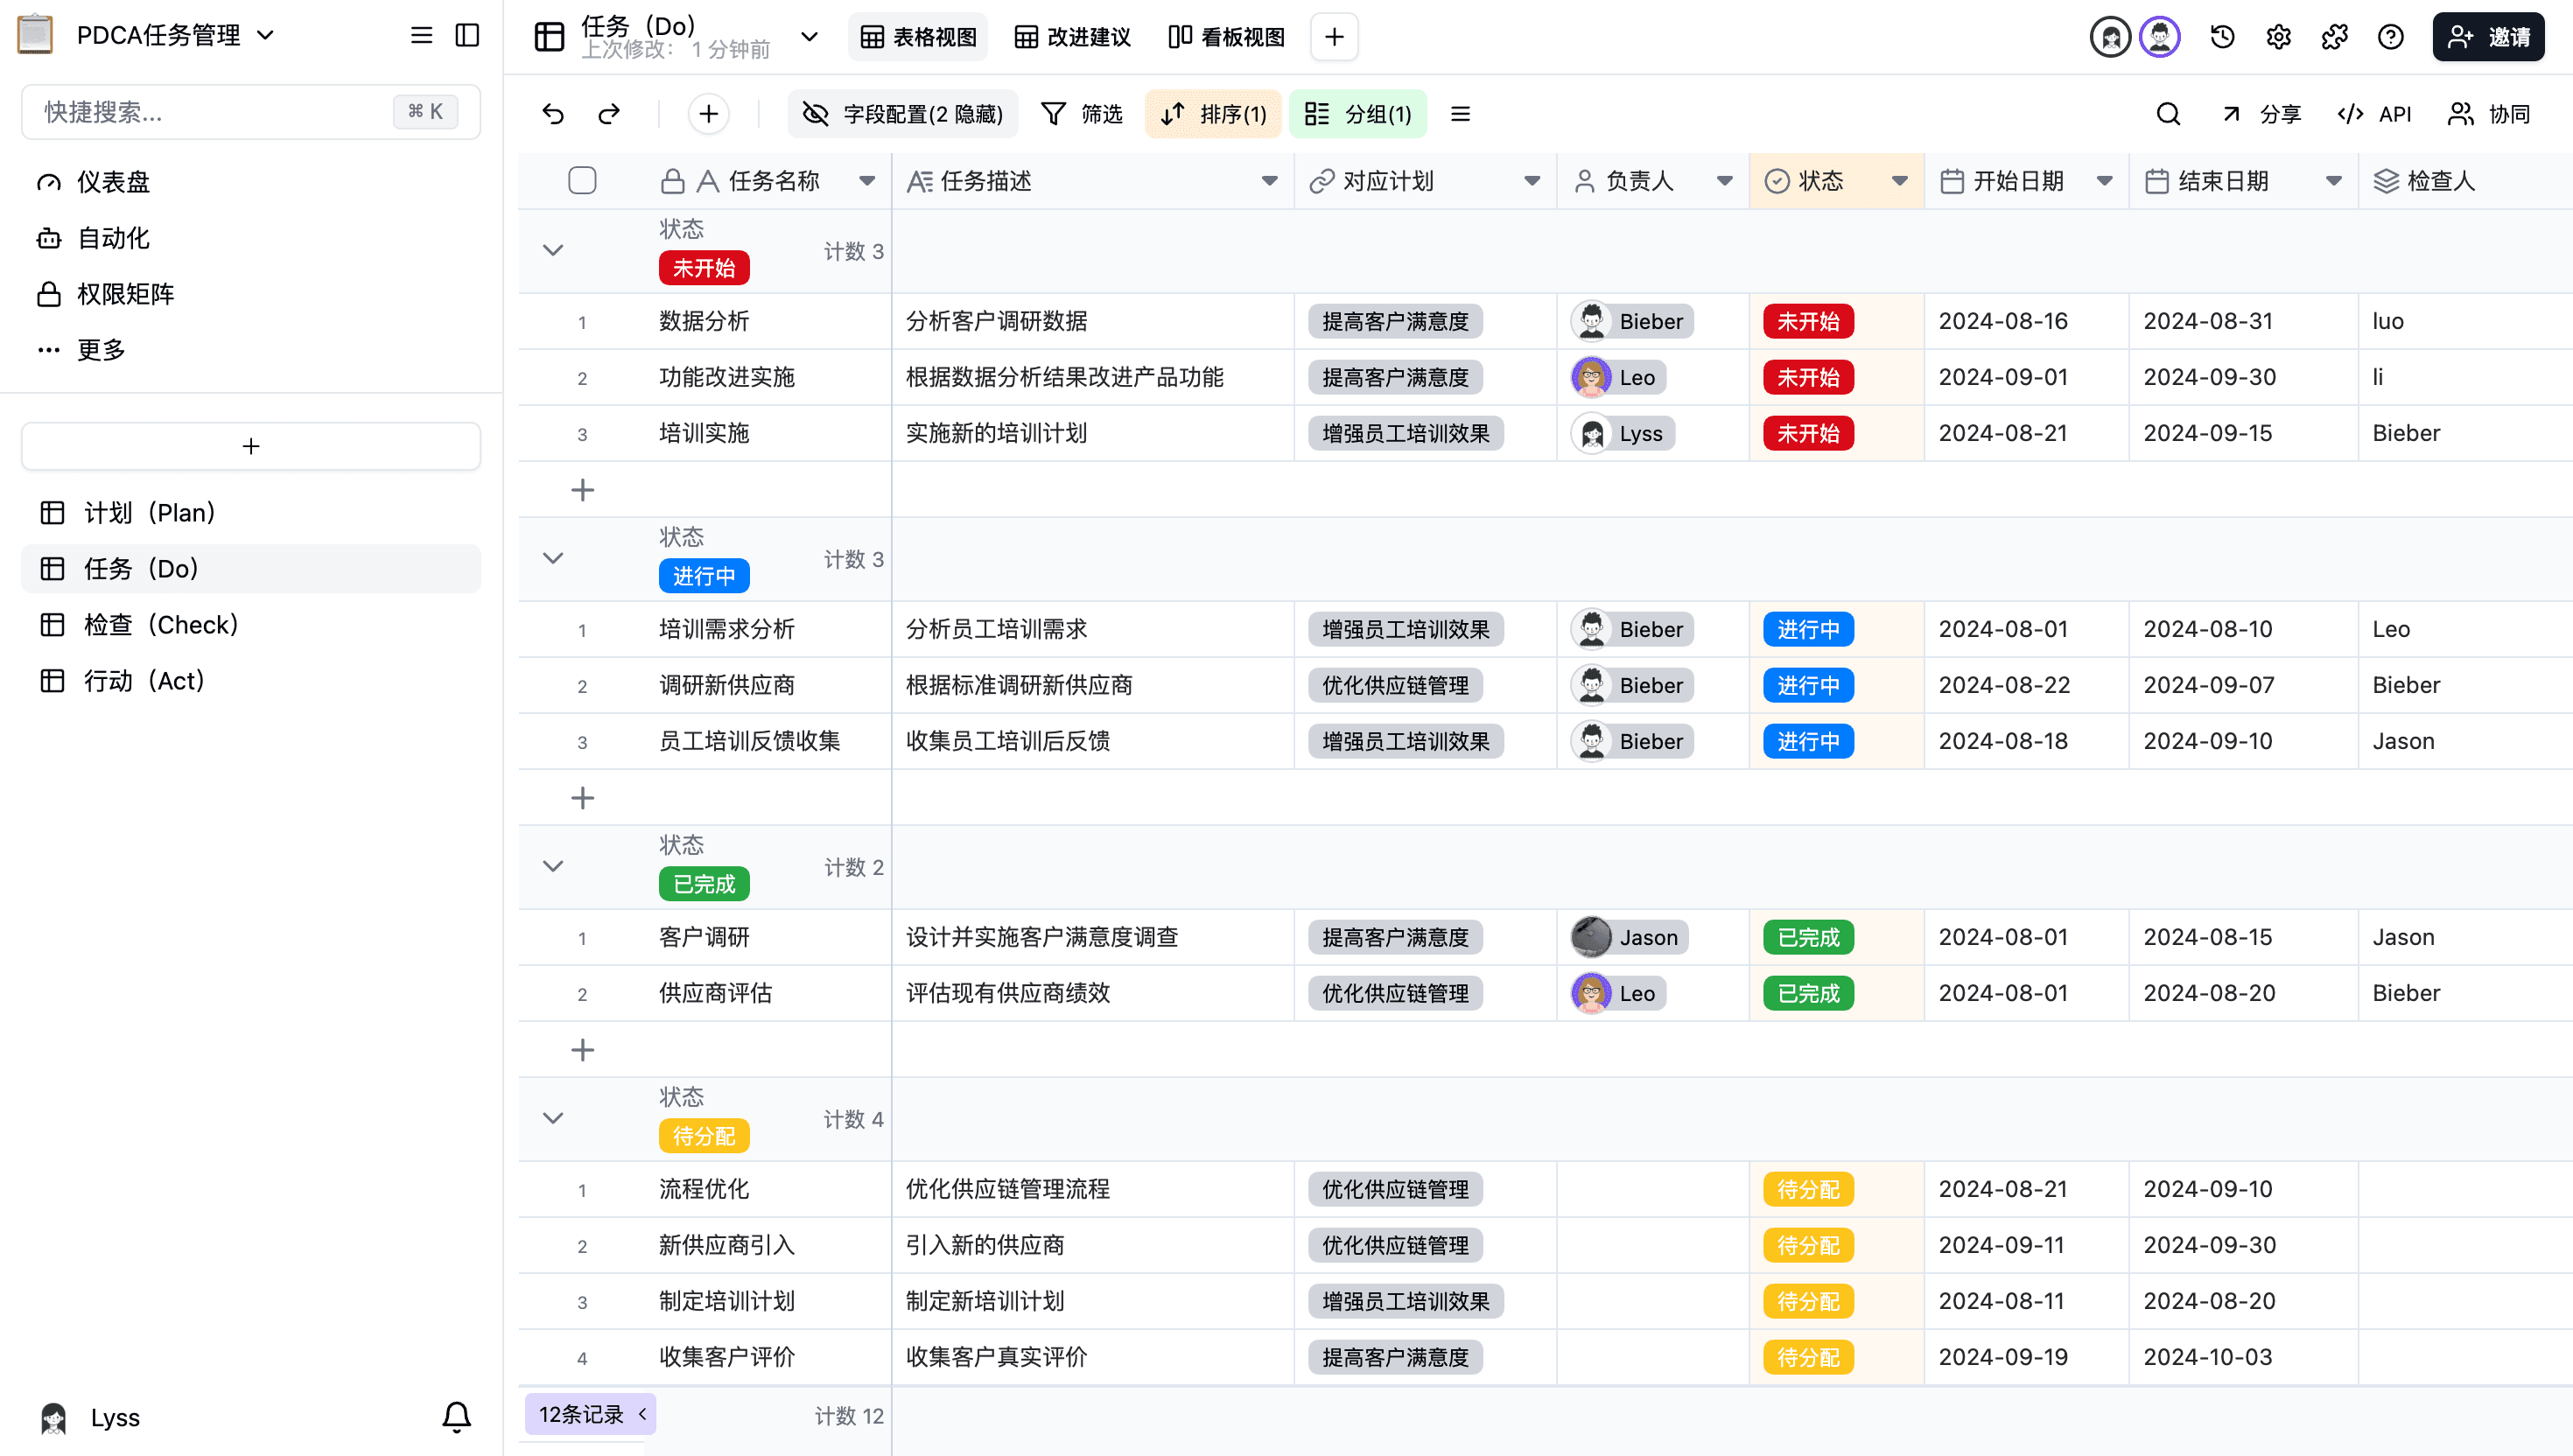This screenshot has height=1456, width=2573.
Task: Click the 分享 share button
Action: (x=2262, y=113)
